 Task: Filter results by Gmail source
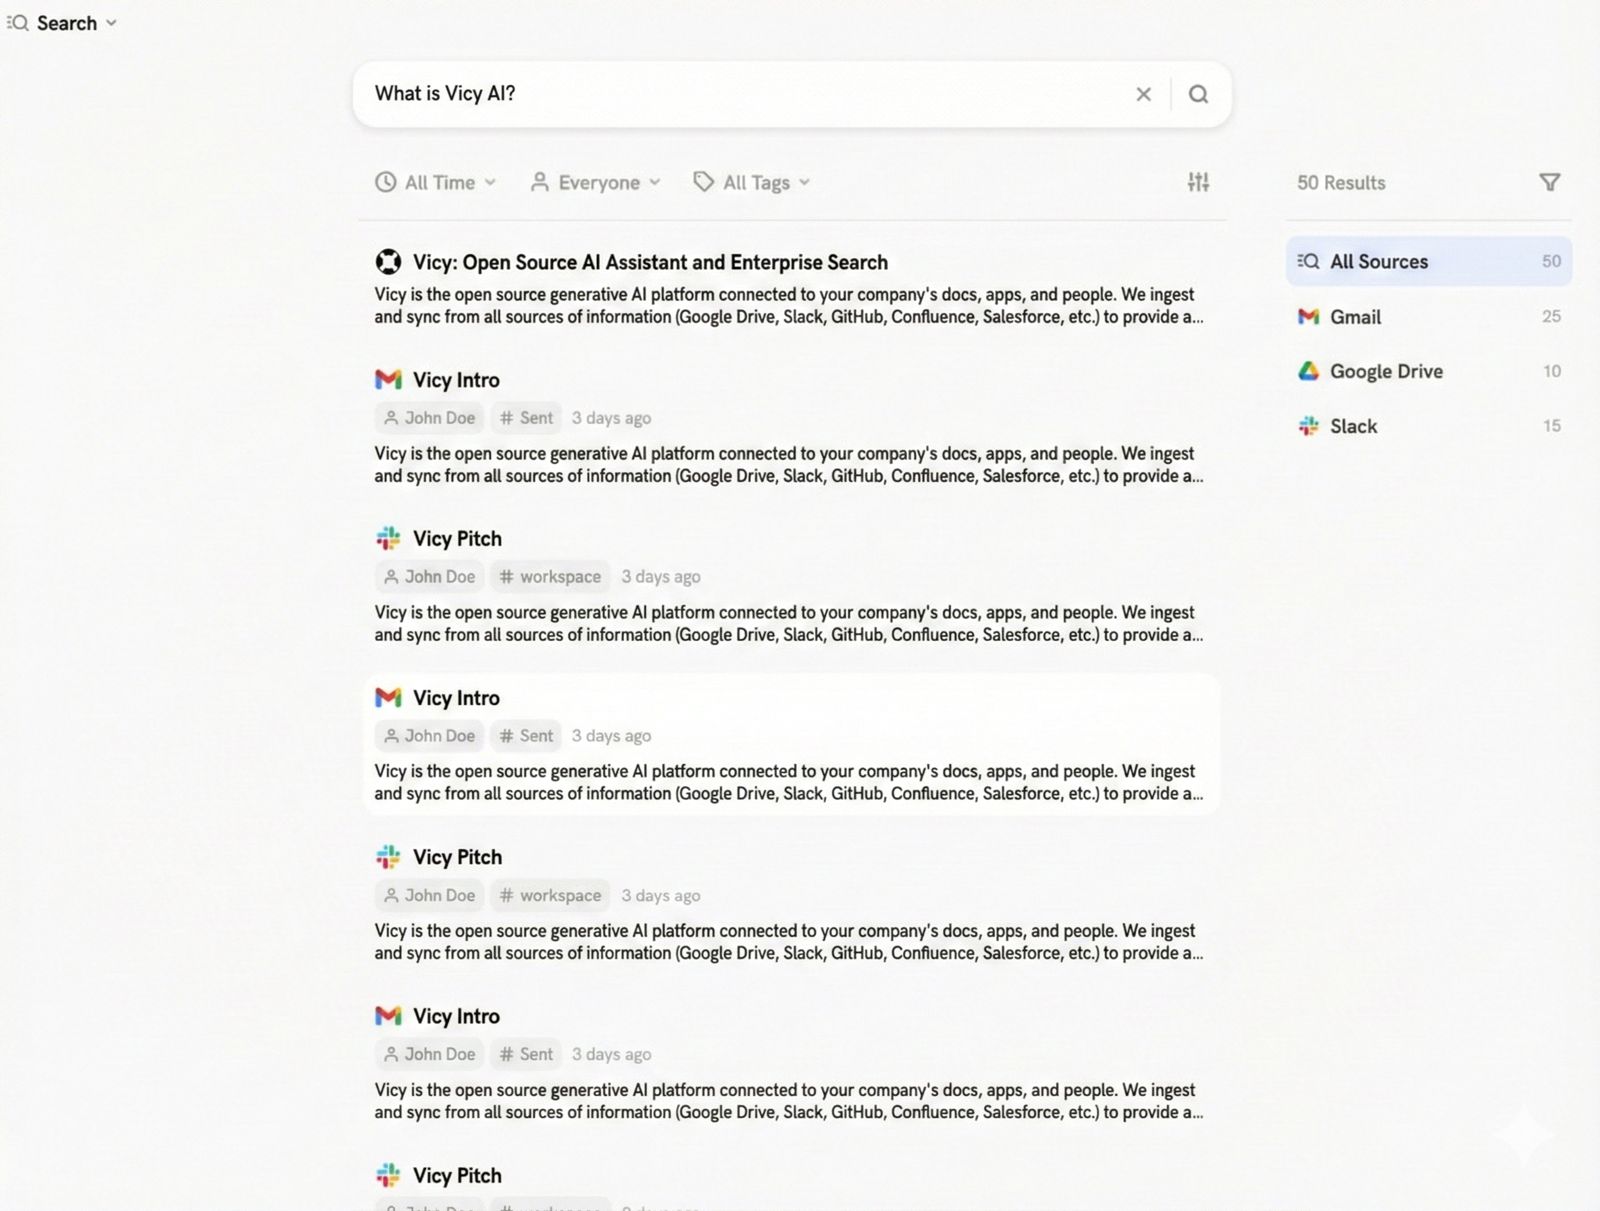pyautogui.click(x=1355, y=317)
